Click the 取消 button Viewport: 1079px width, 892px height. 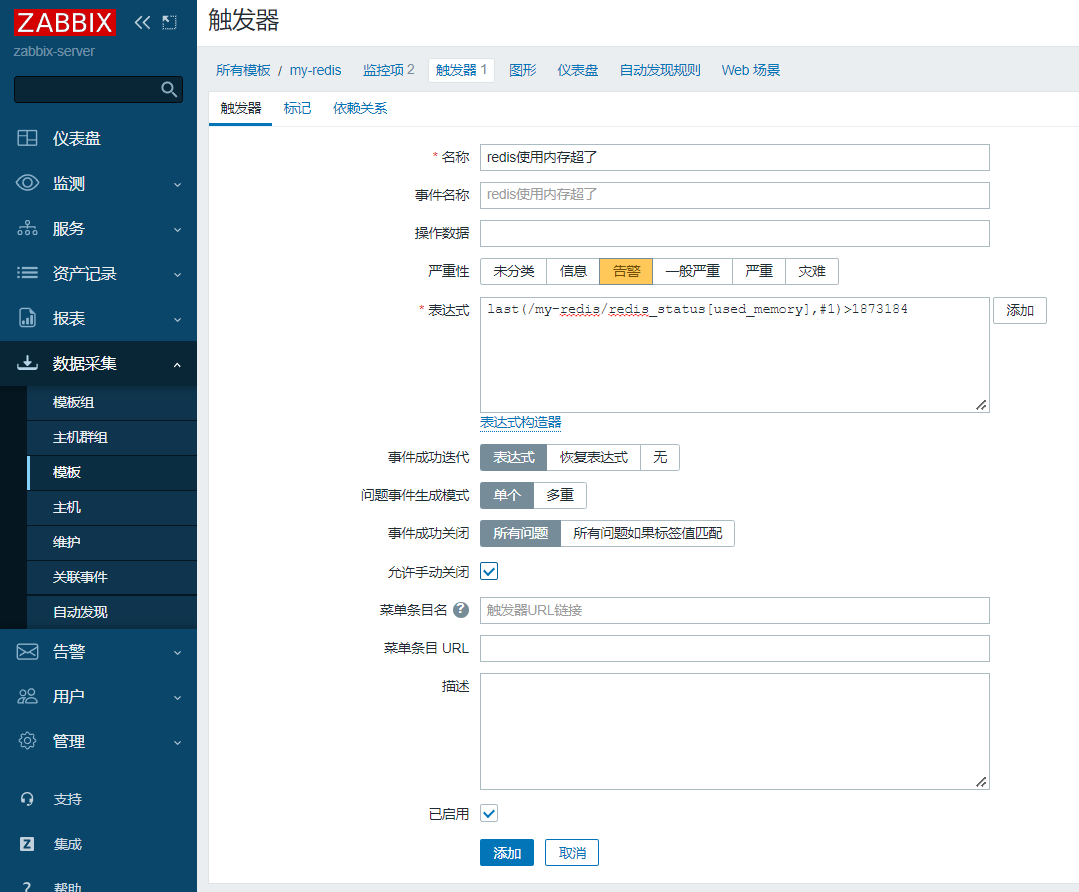click(572, 853)
